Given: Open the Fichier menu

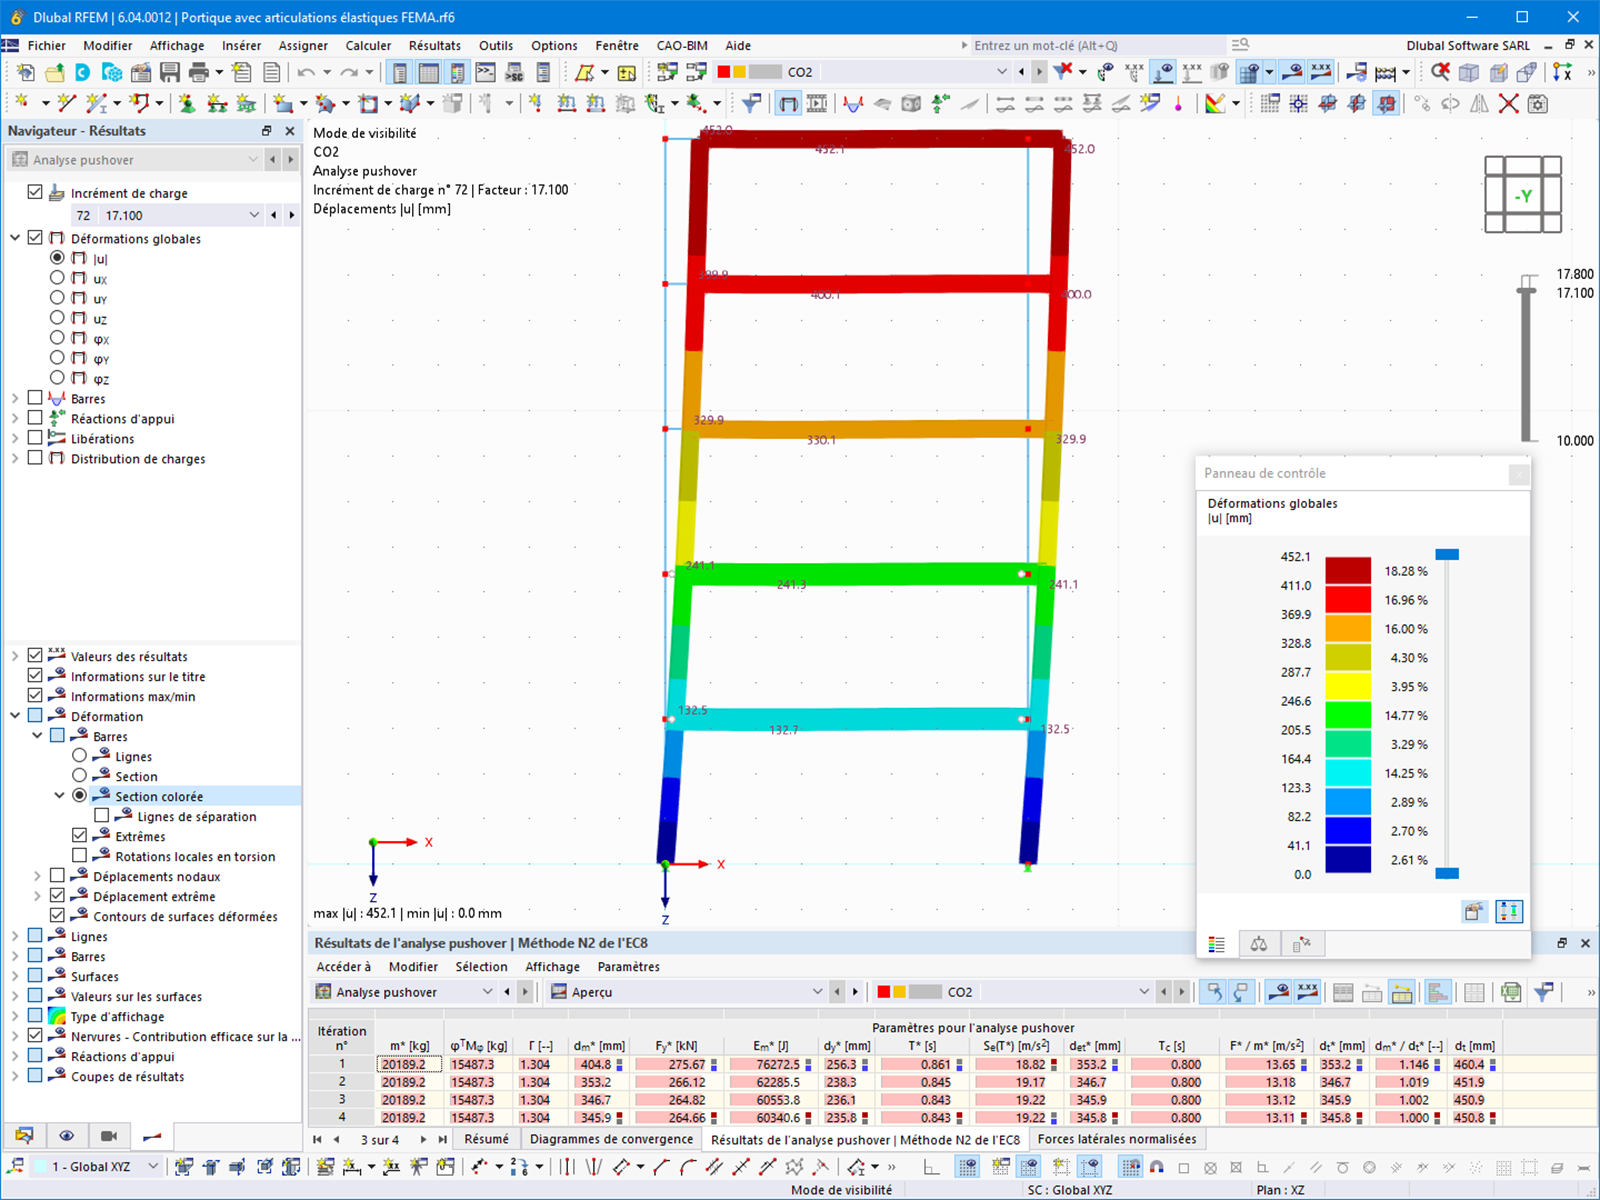Looking at the screenshot, I should tap(46, 45).
